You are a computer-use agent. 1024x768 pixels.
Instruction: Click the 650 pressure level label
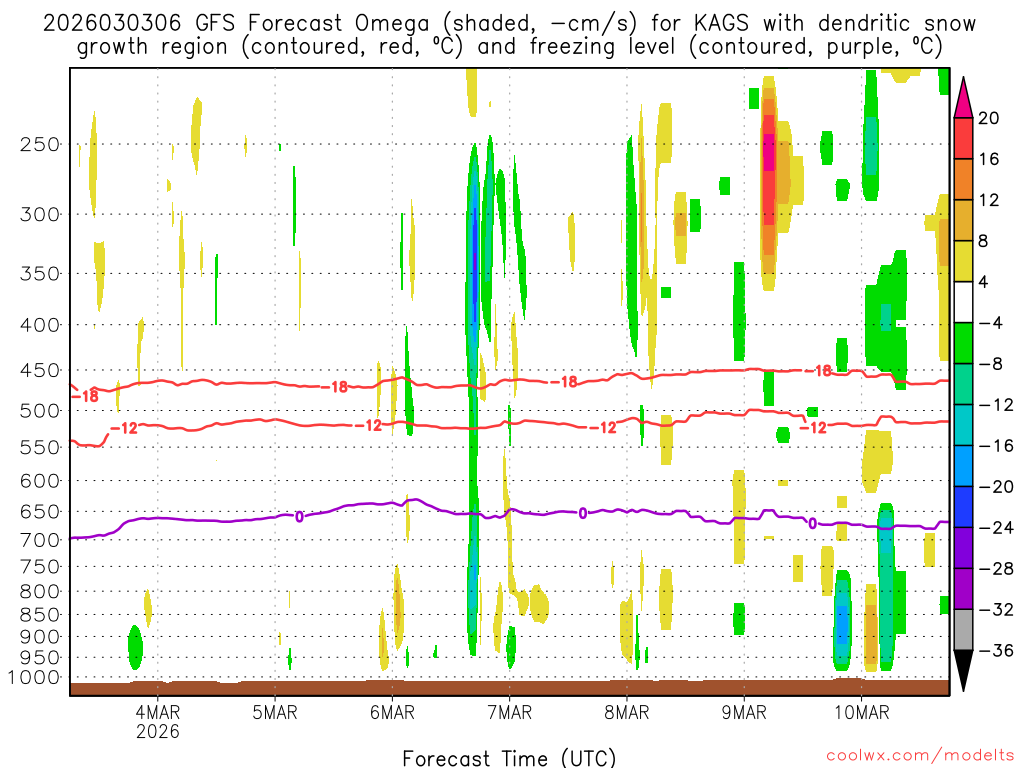[x=40, y=511]
